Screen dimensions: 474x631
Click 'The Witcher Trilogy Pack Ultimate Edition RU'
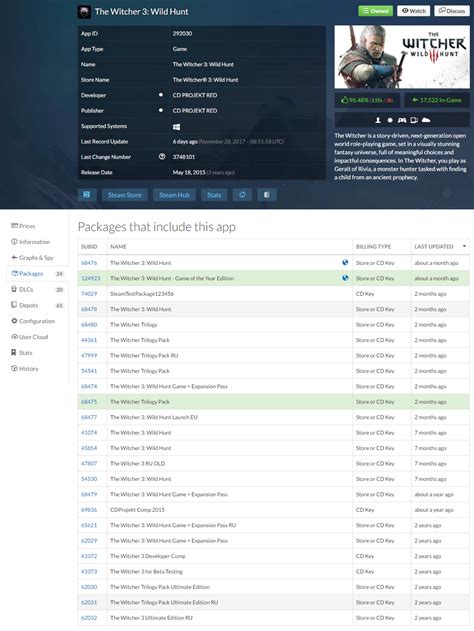[x=164, y=602]
